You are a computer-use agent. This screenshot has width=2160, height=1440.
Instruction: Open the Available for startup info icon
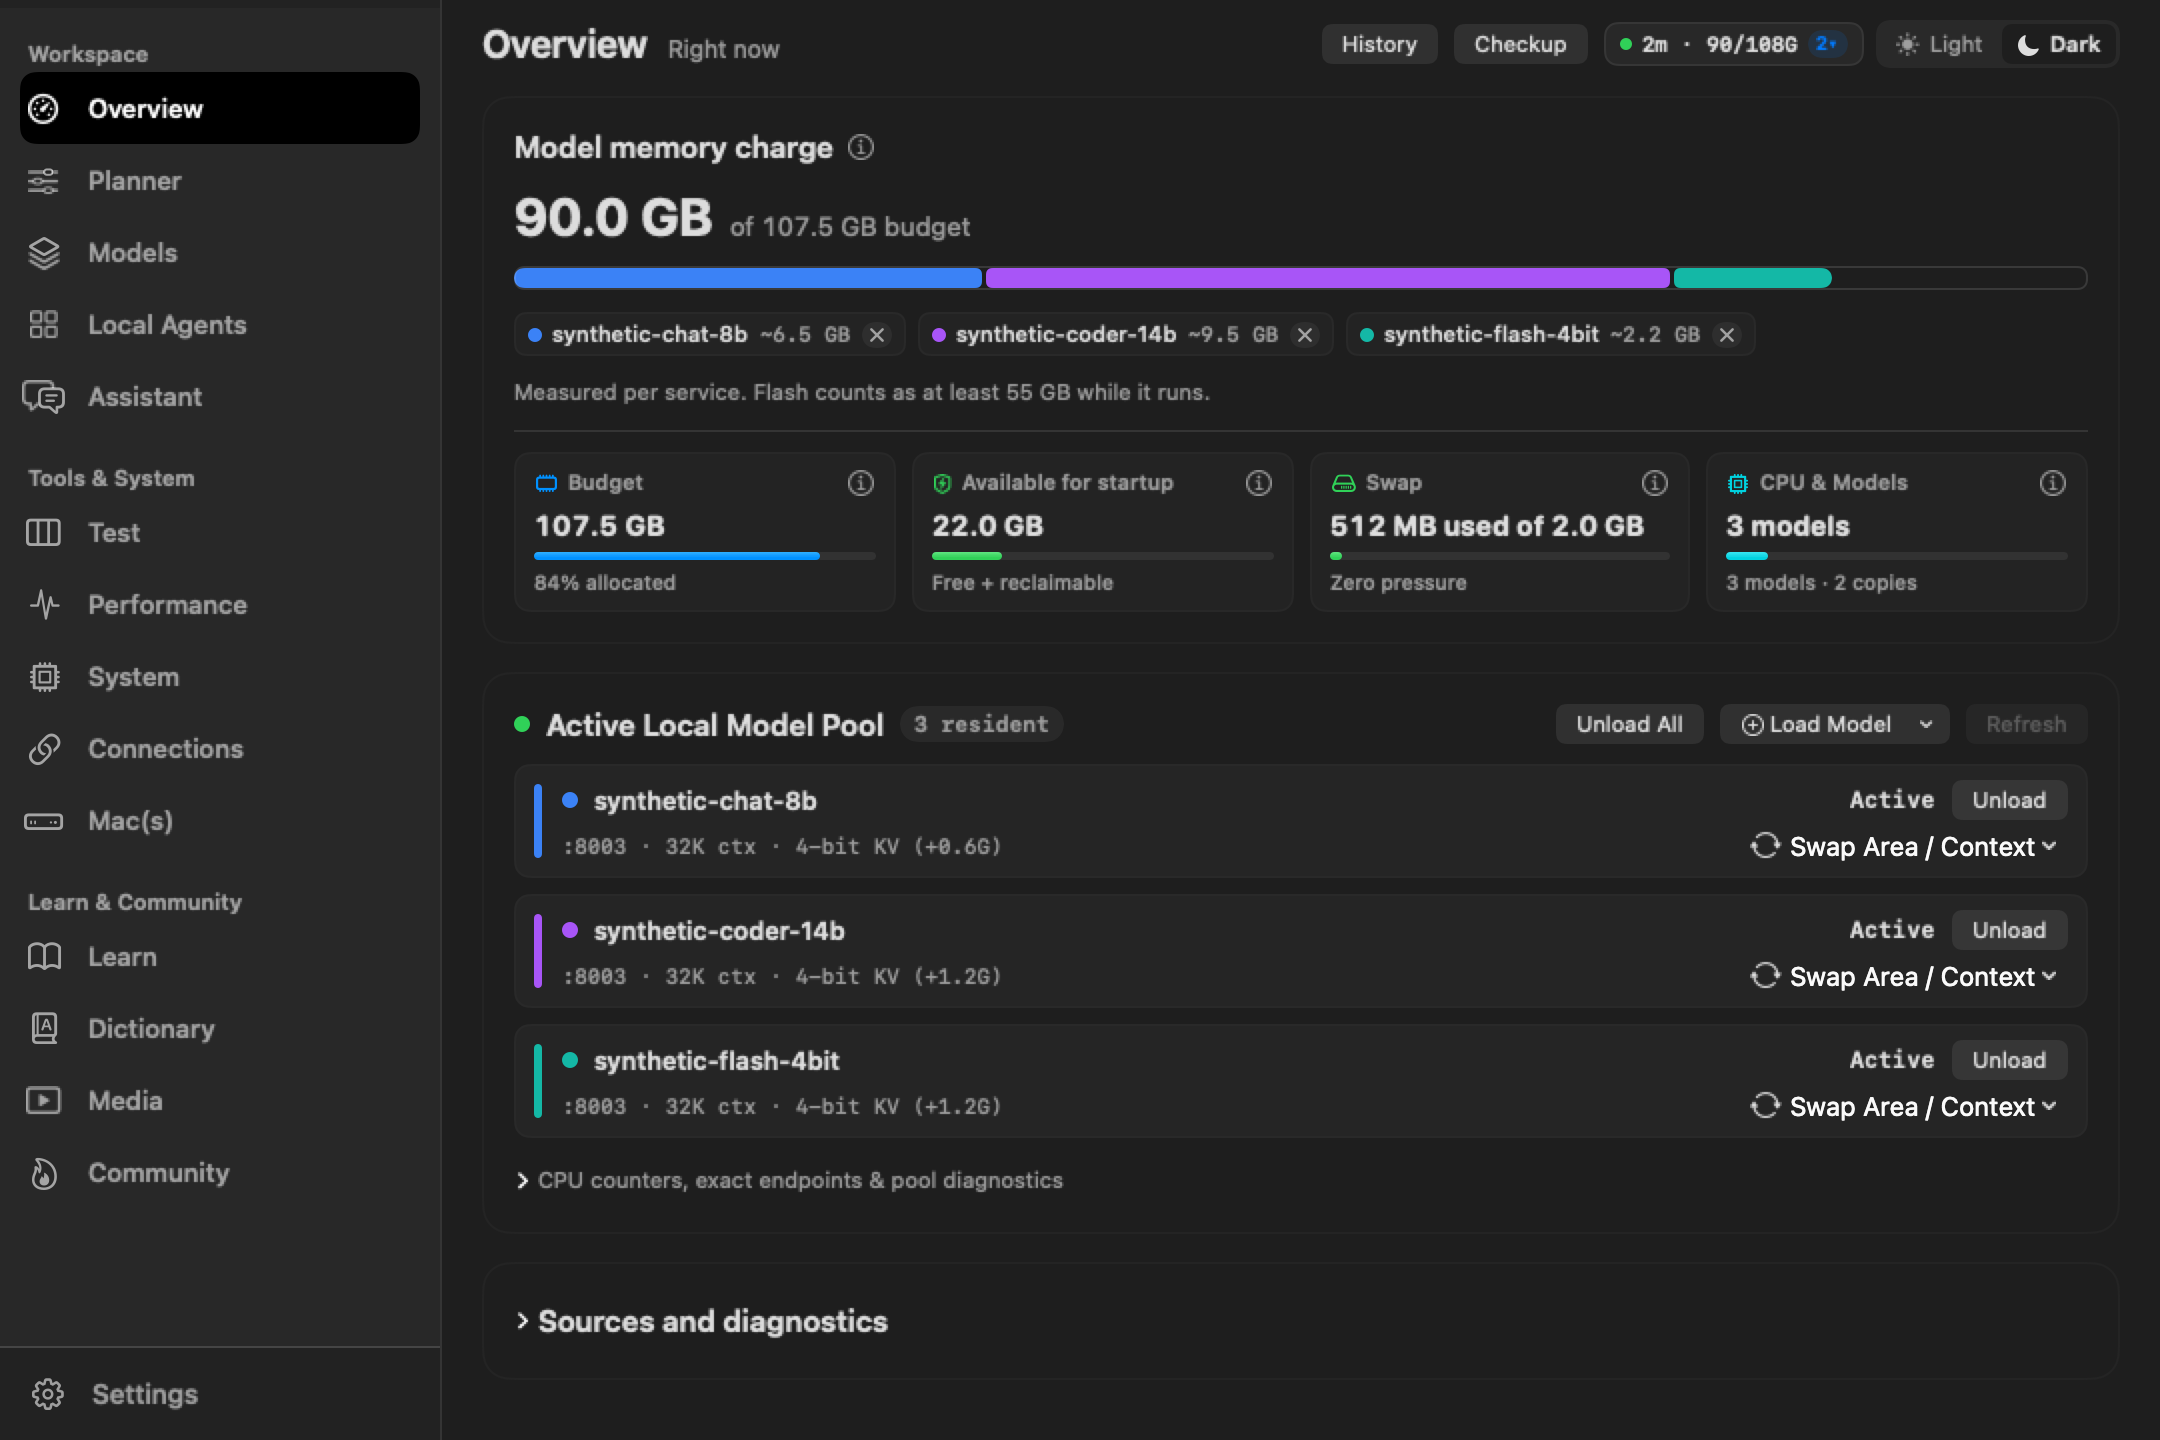tap(1259, 483)
